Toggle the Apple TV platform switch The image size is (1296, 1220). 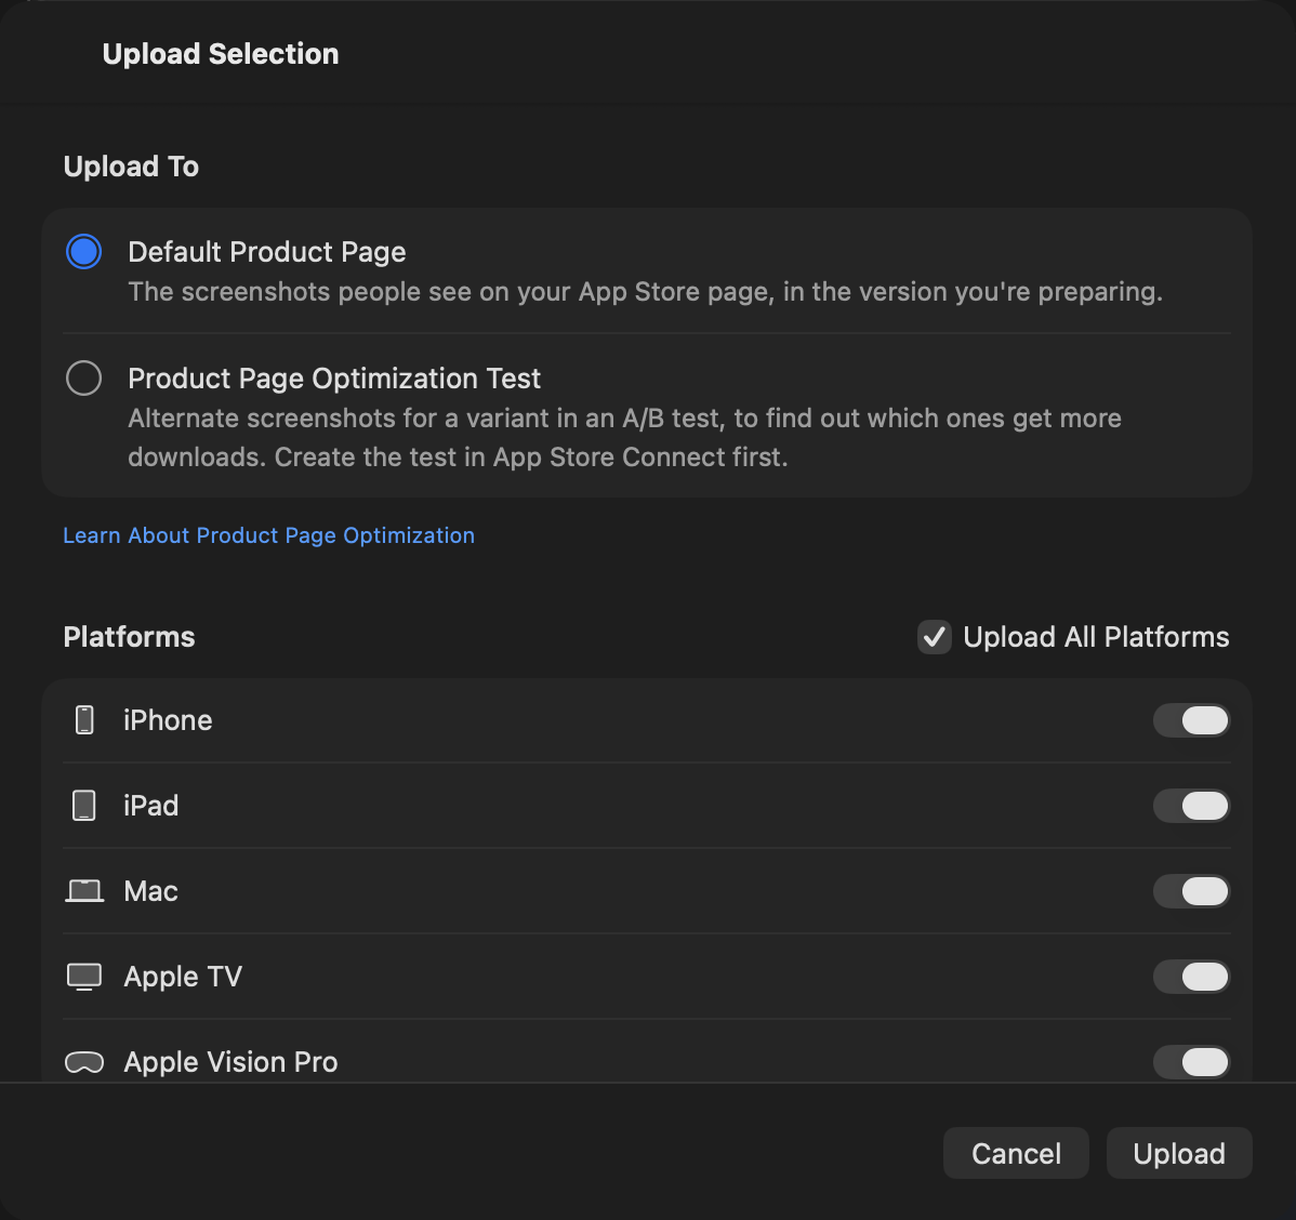tap(1191, 977)
